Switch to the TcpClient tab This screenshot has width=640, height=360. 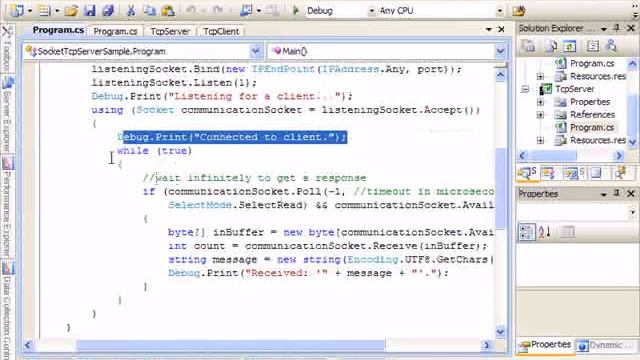(221, 31)
